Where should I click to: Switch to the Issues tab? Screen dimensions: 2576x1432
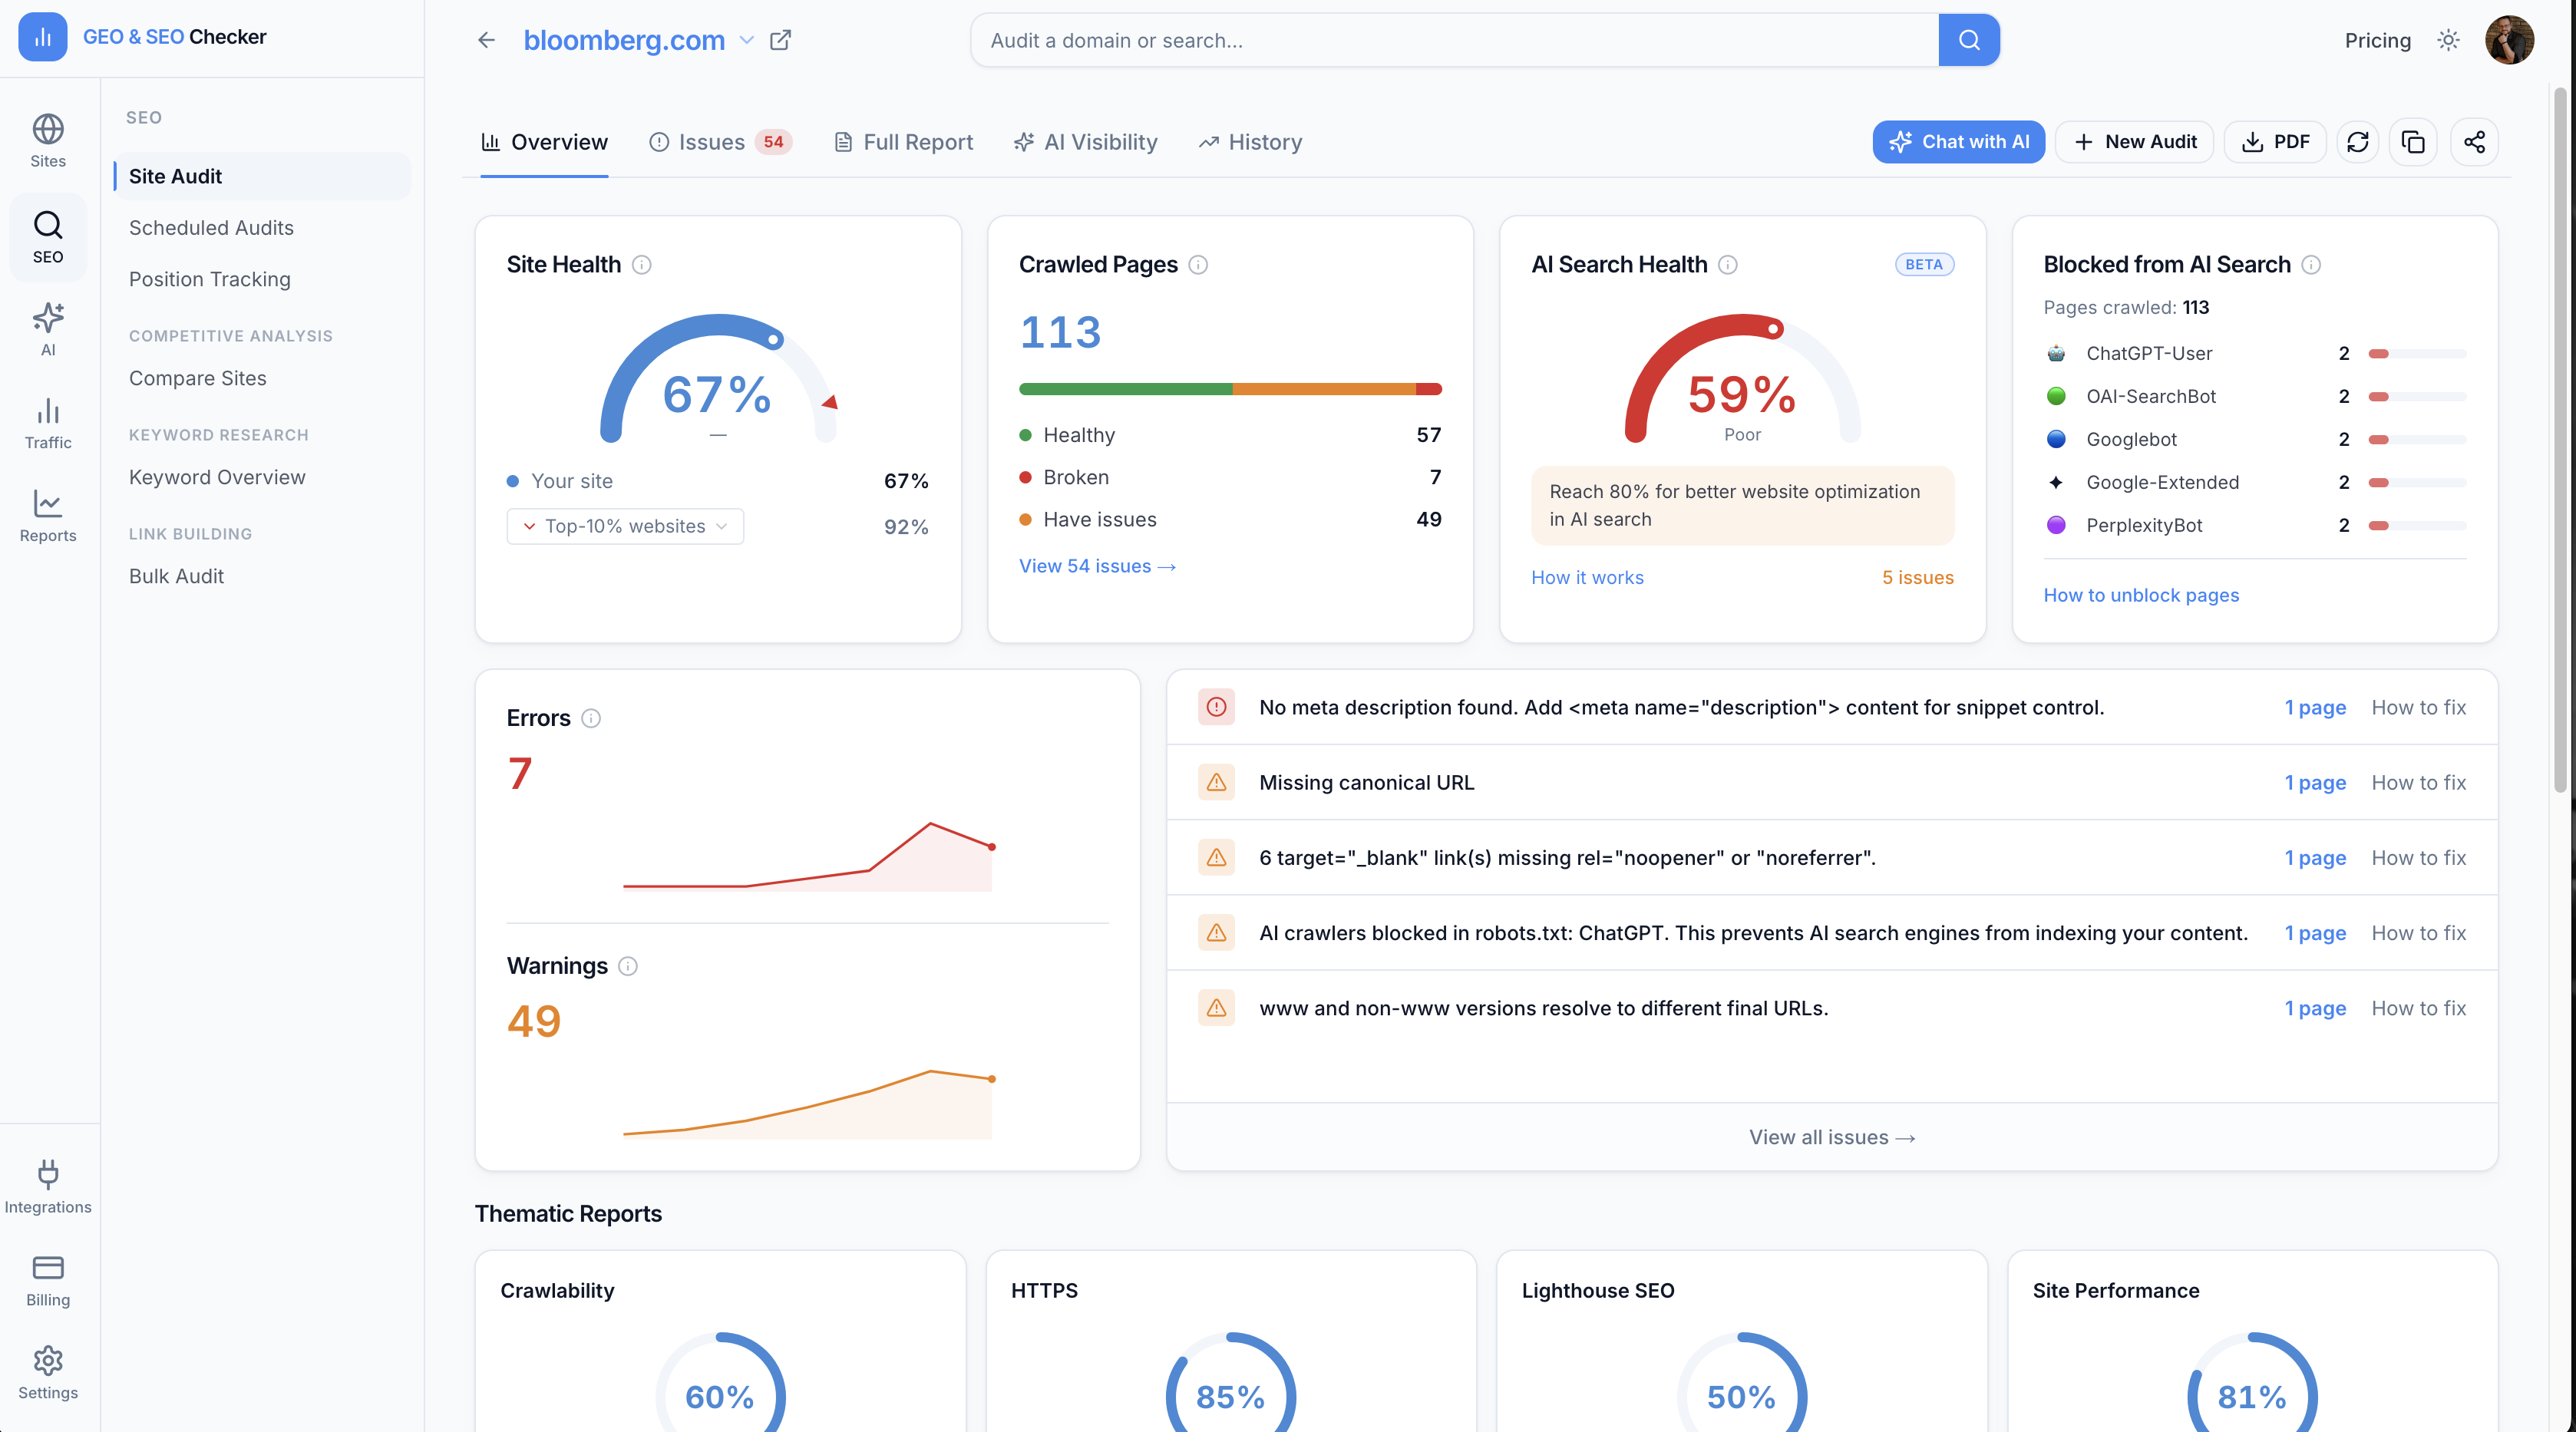(720, 142)
